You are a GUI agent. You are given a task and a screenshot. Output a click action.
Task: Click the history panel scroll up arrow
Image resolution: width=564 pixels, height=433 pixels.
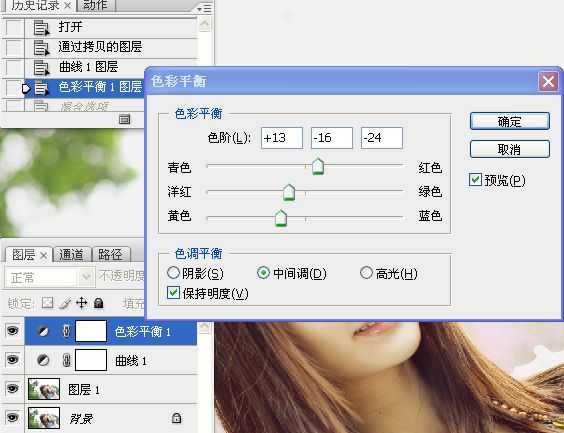tap(205, 24)
